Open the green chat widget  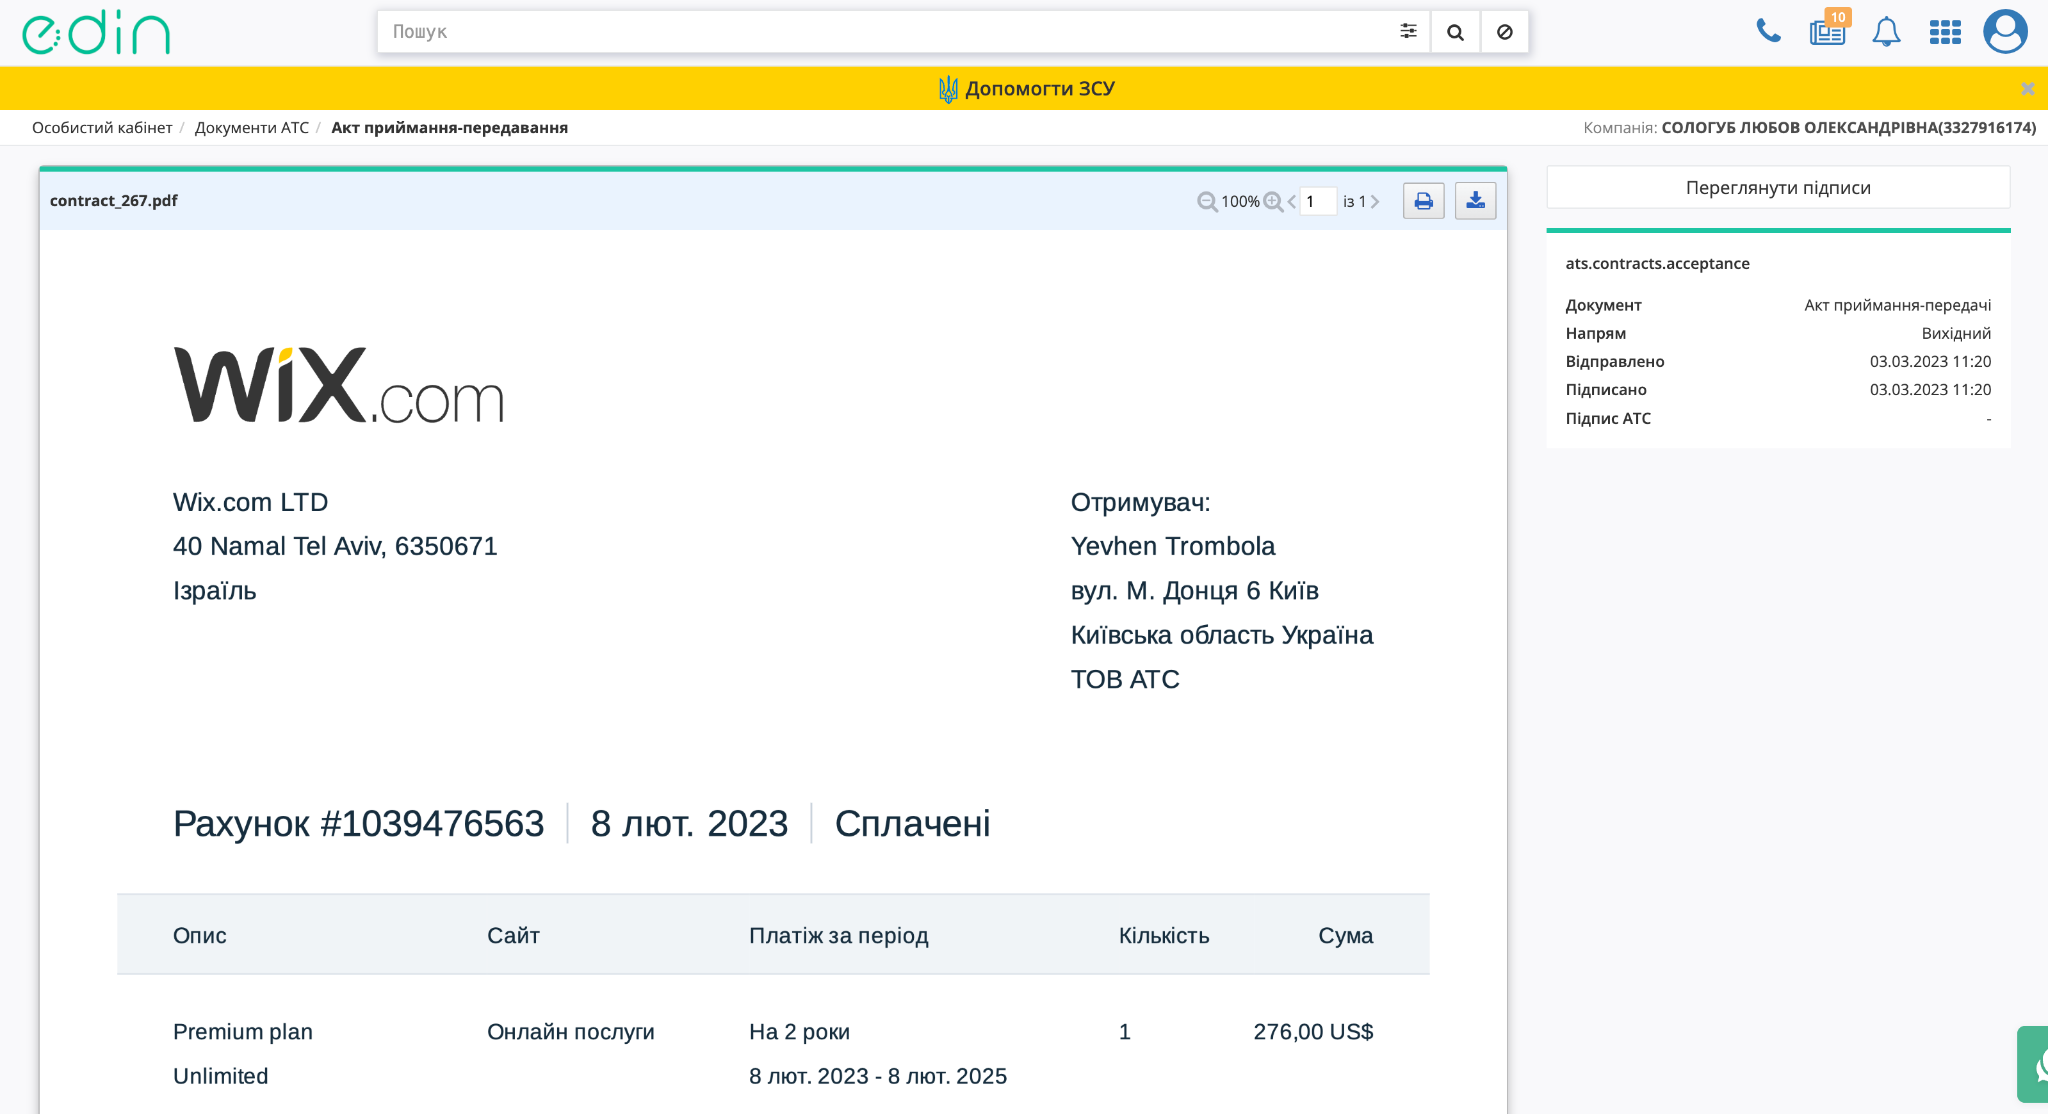[x=2033, y=1064]
